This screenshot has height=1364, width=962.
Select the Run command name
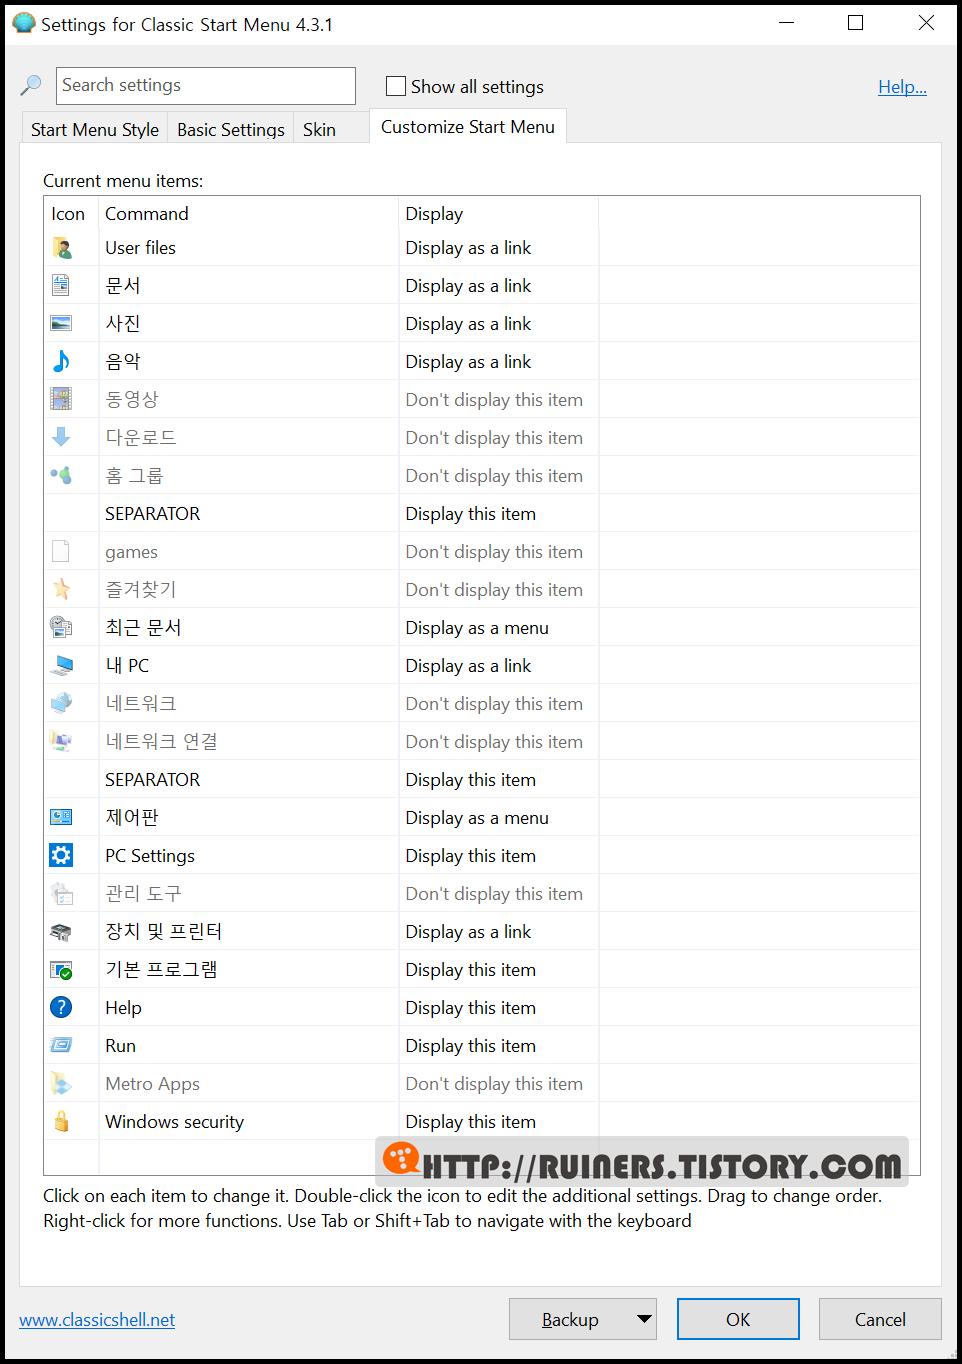tap(120, 1046)
